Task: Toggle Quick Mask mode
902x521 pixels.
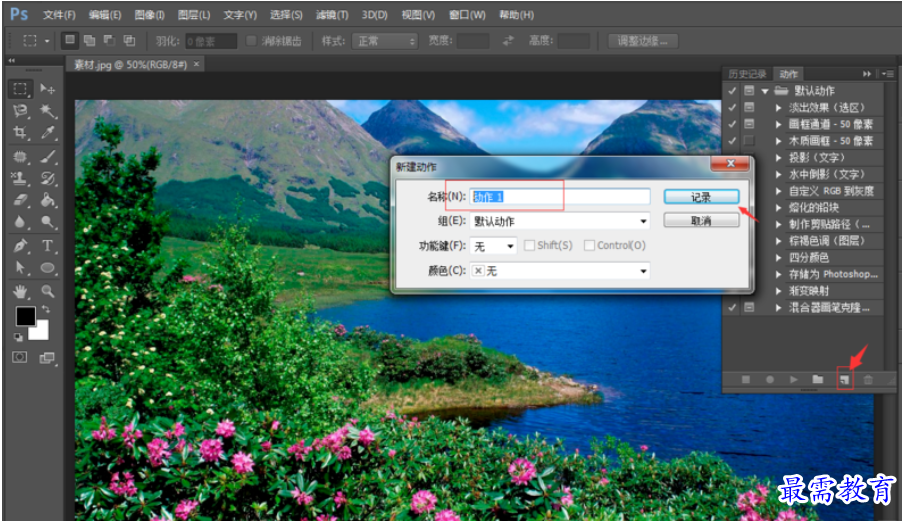Action: pyautogui.click(x=20, y=357)
